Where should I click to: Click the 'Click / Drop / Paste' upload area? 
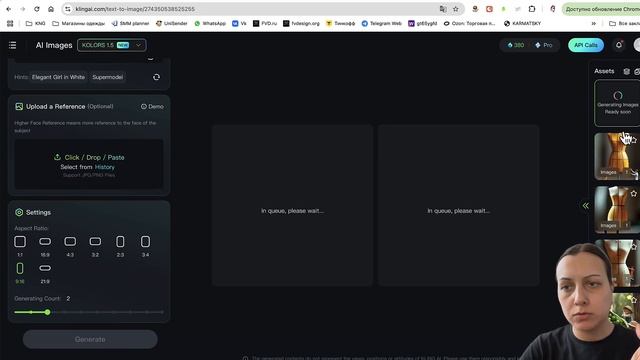point(89,157)
